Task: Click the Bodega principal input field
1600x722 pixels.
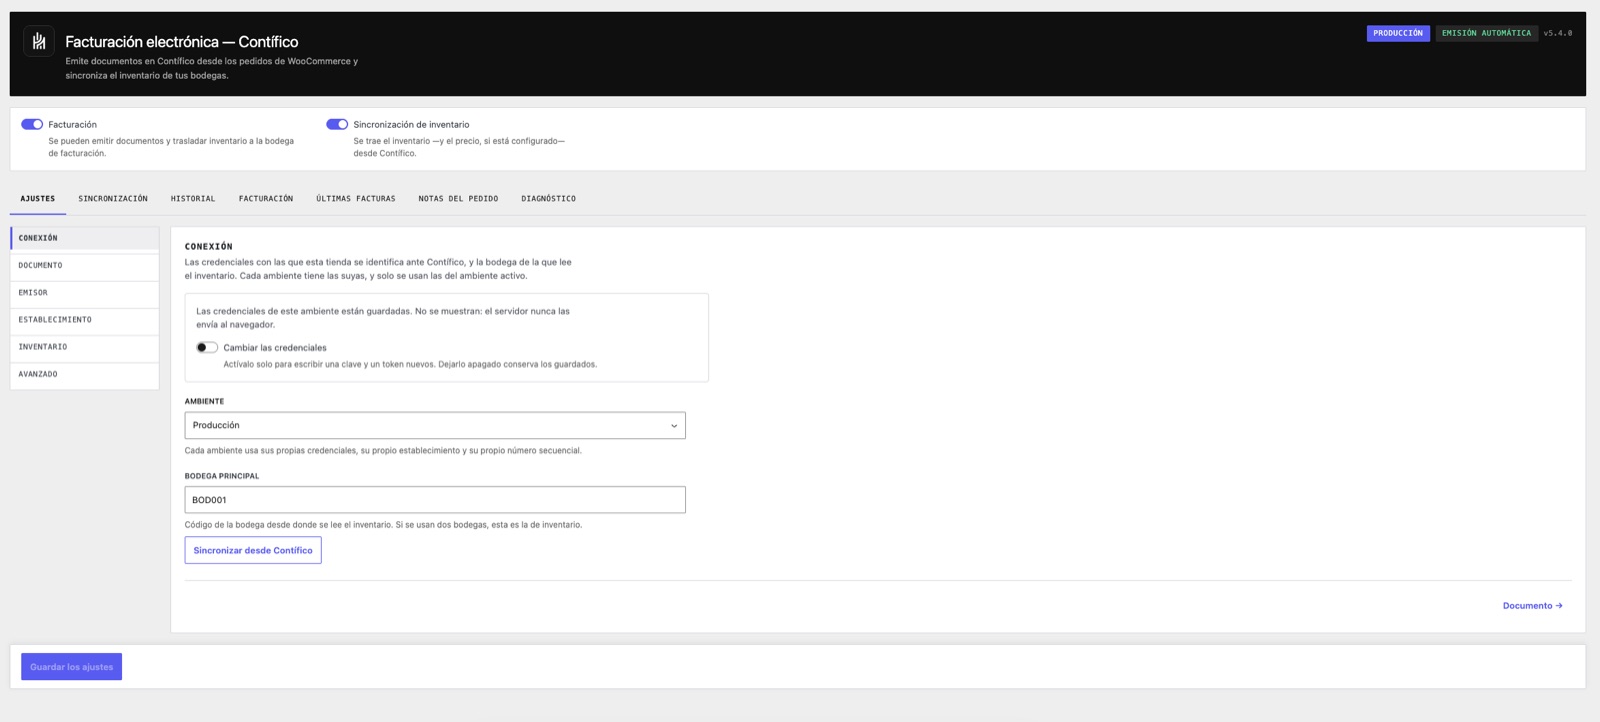Action: [x=435, y=500]
